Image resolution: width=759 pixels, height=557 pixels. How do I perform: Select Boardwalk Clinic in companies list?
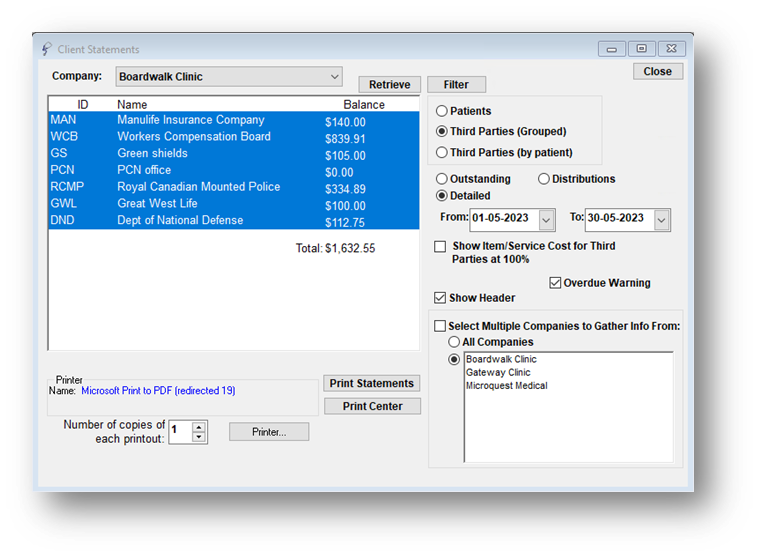(x=501, y=359)
